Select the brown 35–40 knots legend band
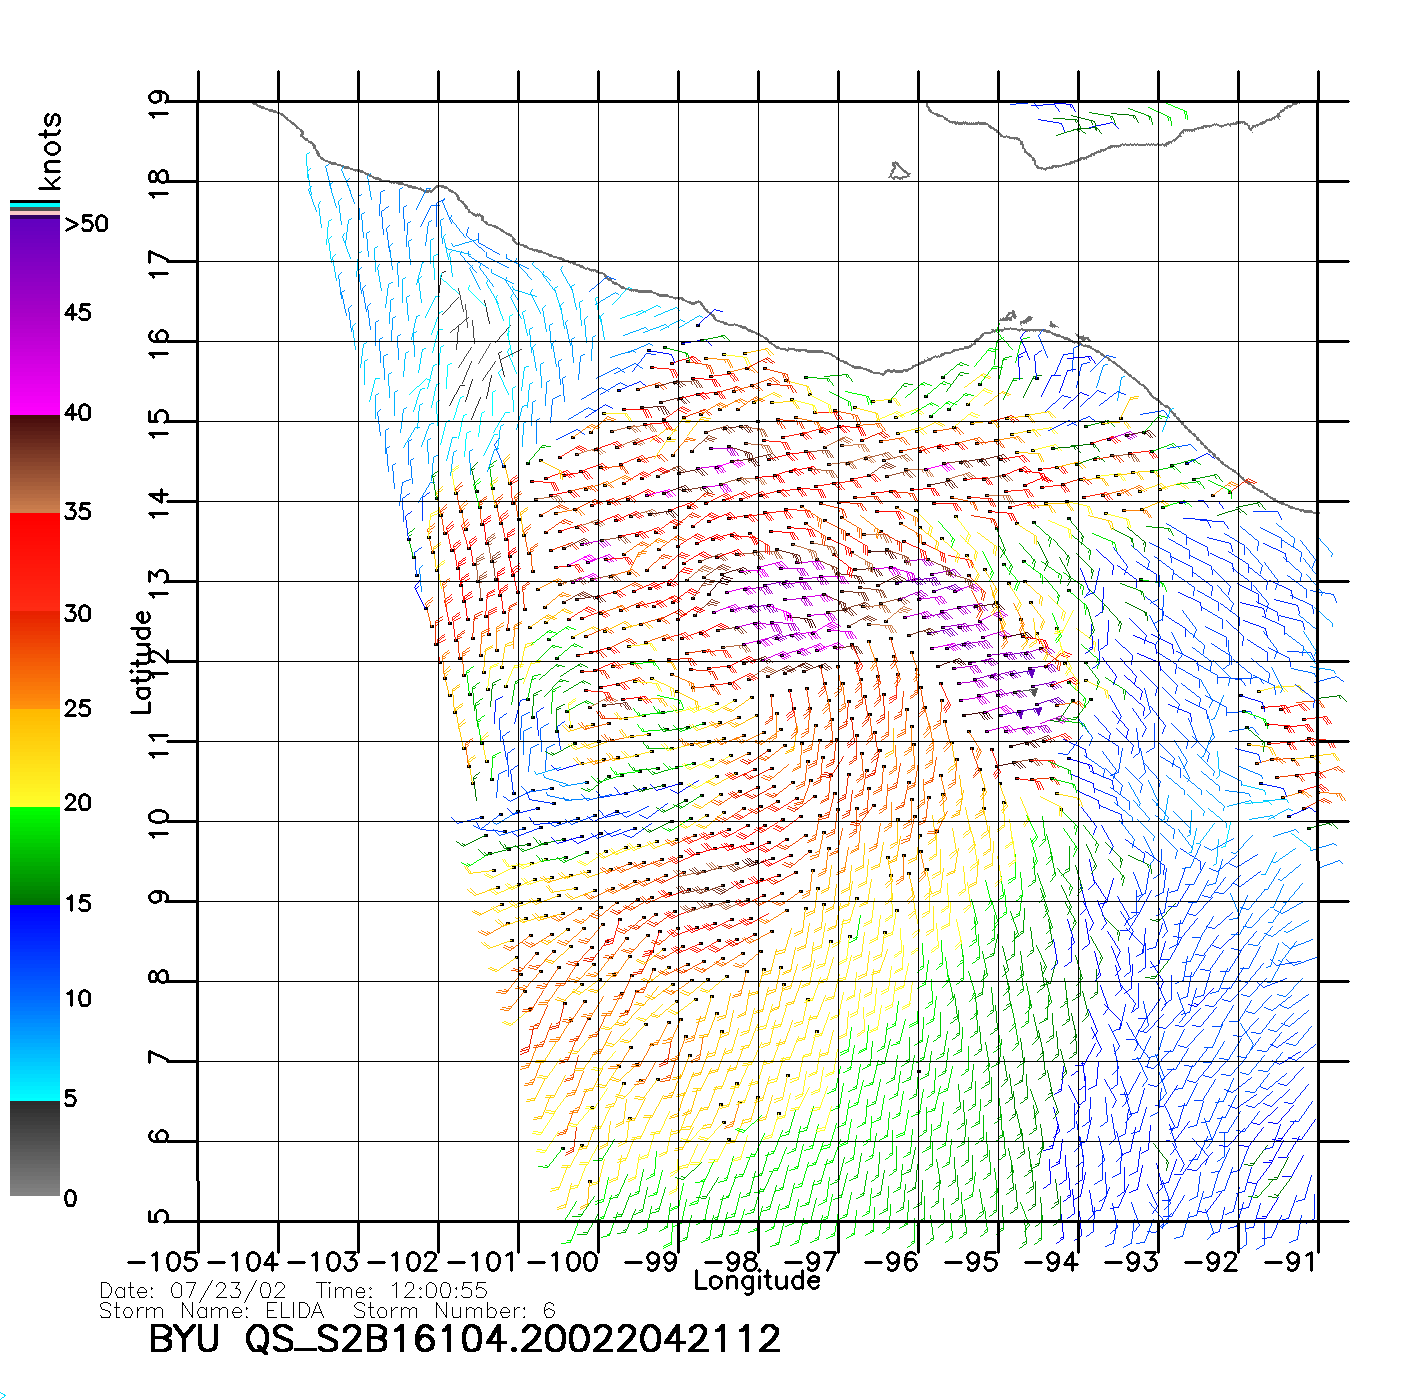 click(x=35, y=464)
